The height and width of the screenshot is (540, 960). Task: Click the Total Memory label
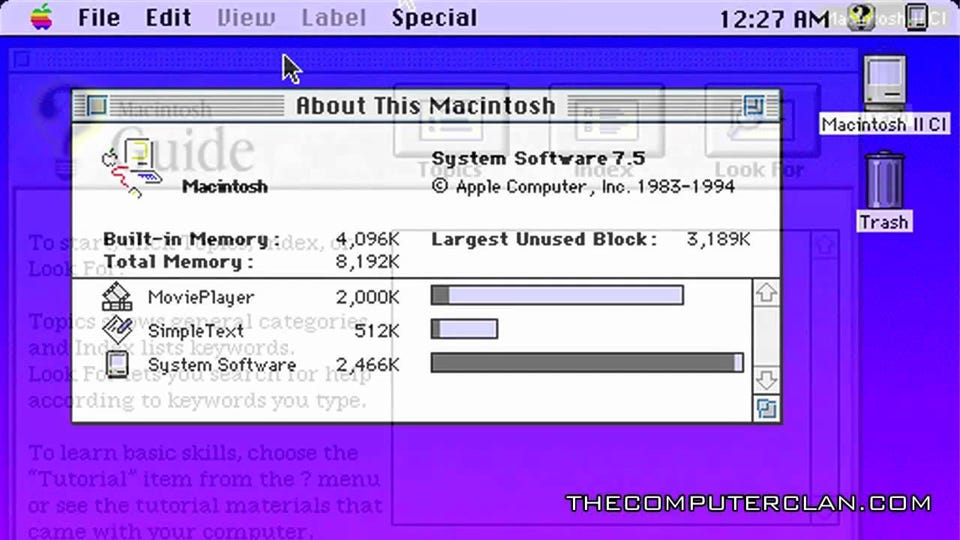pyautogui.click(x=178, y=262)
